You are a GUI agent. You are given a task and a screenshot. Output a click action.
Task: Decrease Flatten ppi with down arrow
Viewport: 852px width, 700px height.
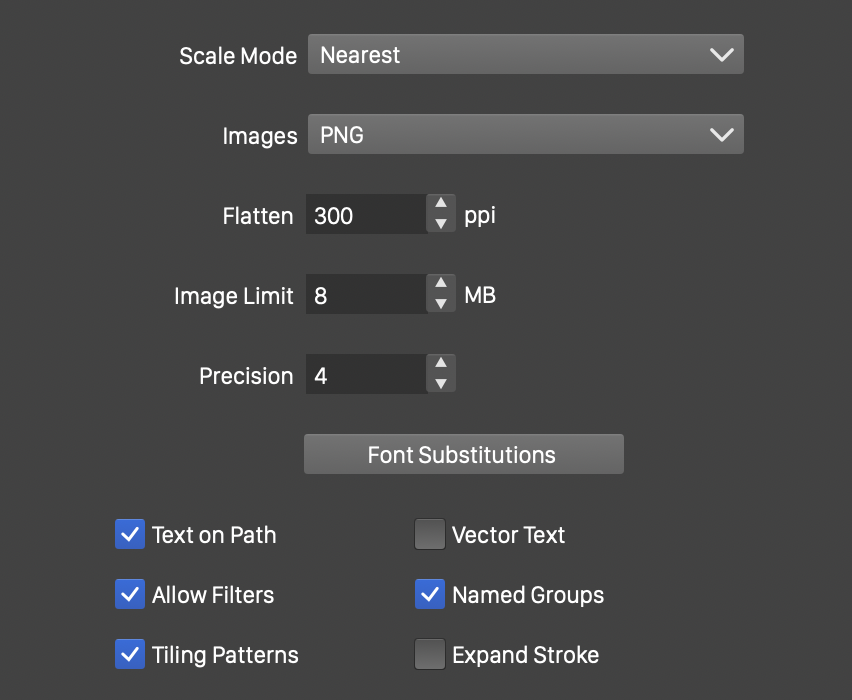point(441,224)
